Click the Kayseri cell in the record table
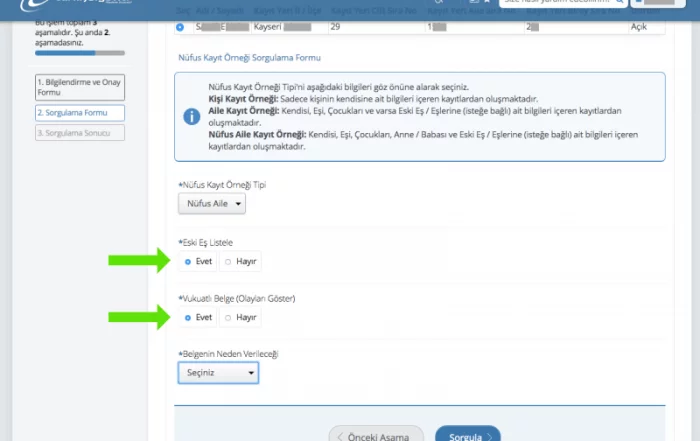This screenshot has height=441, width=700. 289,27
